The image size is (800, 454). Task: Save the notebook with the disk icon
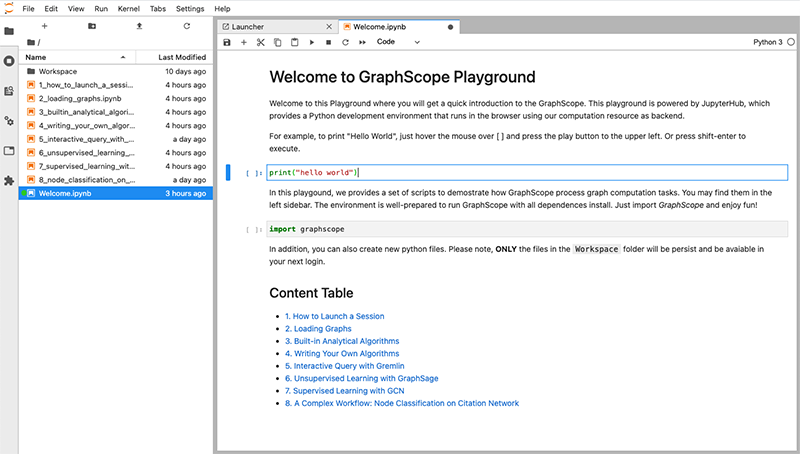[x=227, y=43]
